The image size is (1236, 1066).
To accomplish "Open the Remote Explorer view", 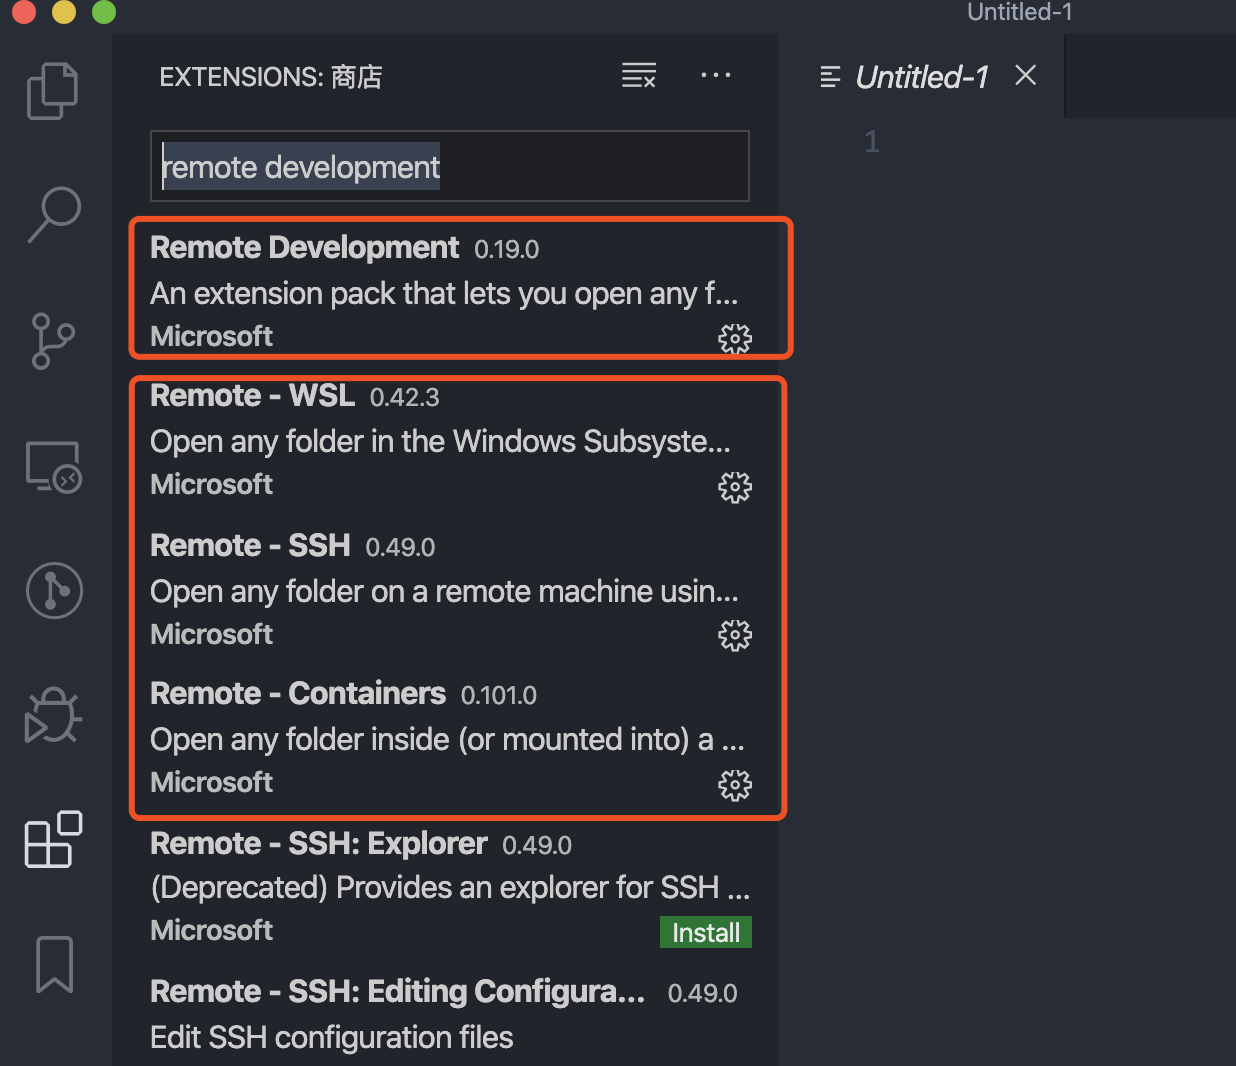I will (53, 467).
